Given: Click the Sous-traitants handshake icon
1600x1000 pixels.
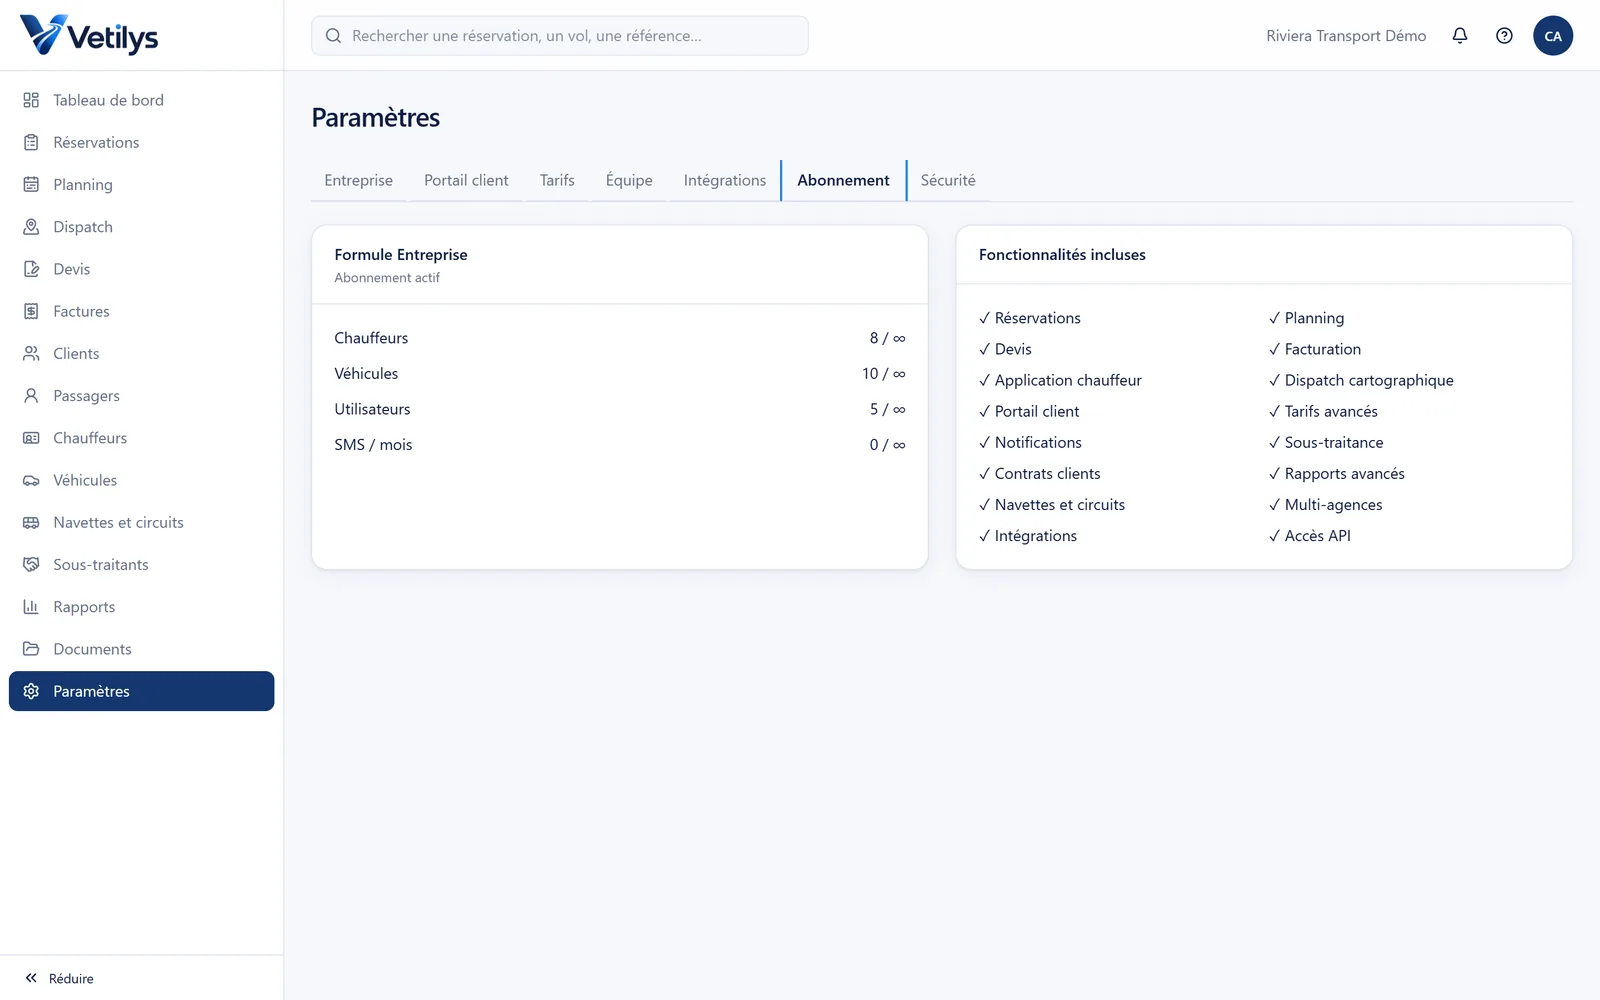Looking at the screenshot, I should (31, 564).
